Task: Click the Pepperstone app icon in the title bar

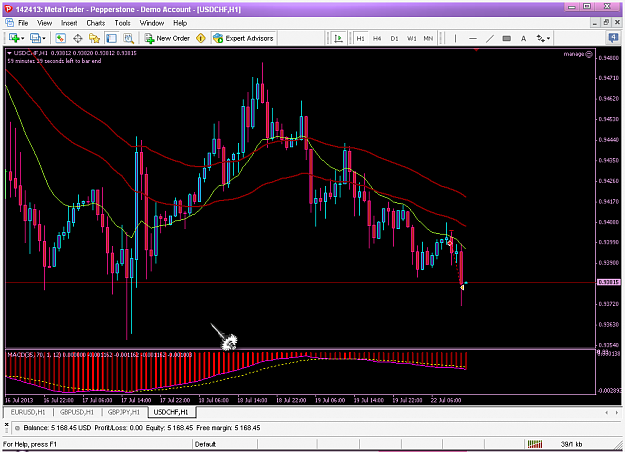Action: coord(8,8)
